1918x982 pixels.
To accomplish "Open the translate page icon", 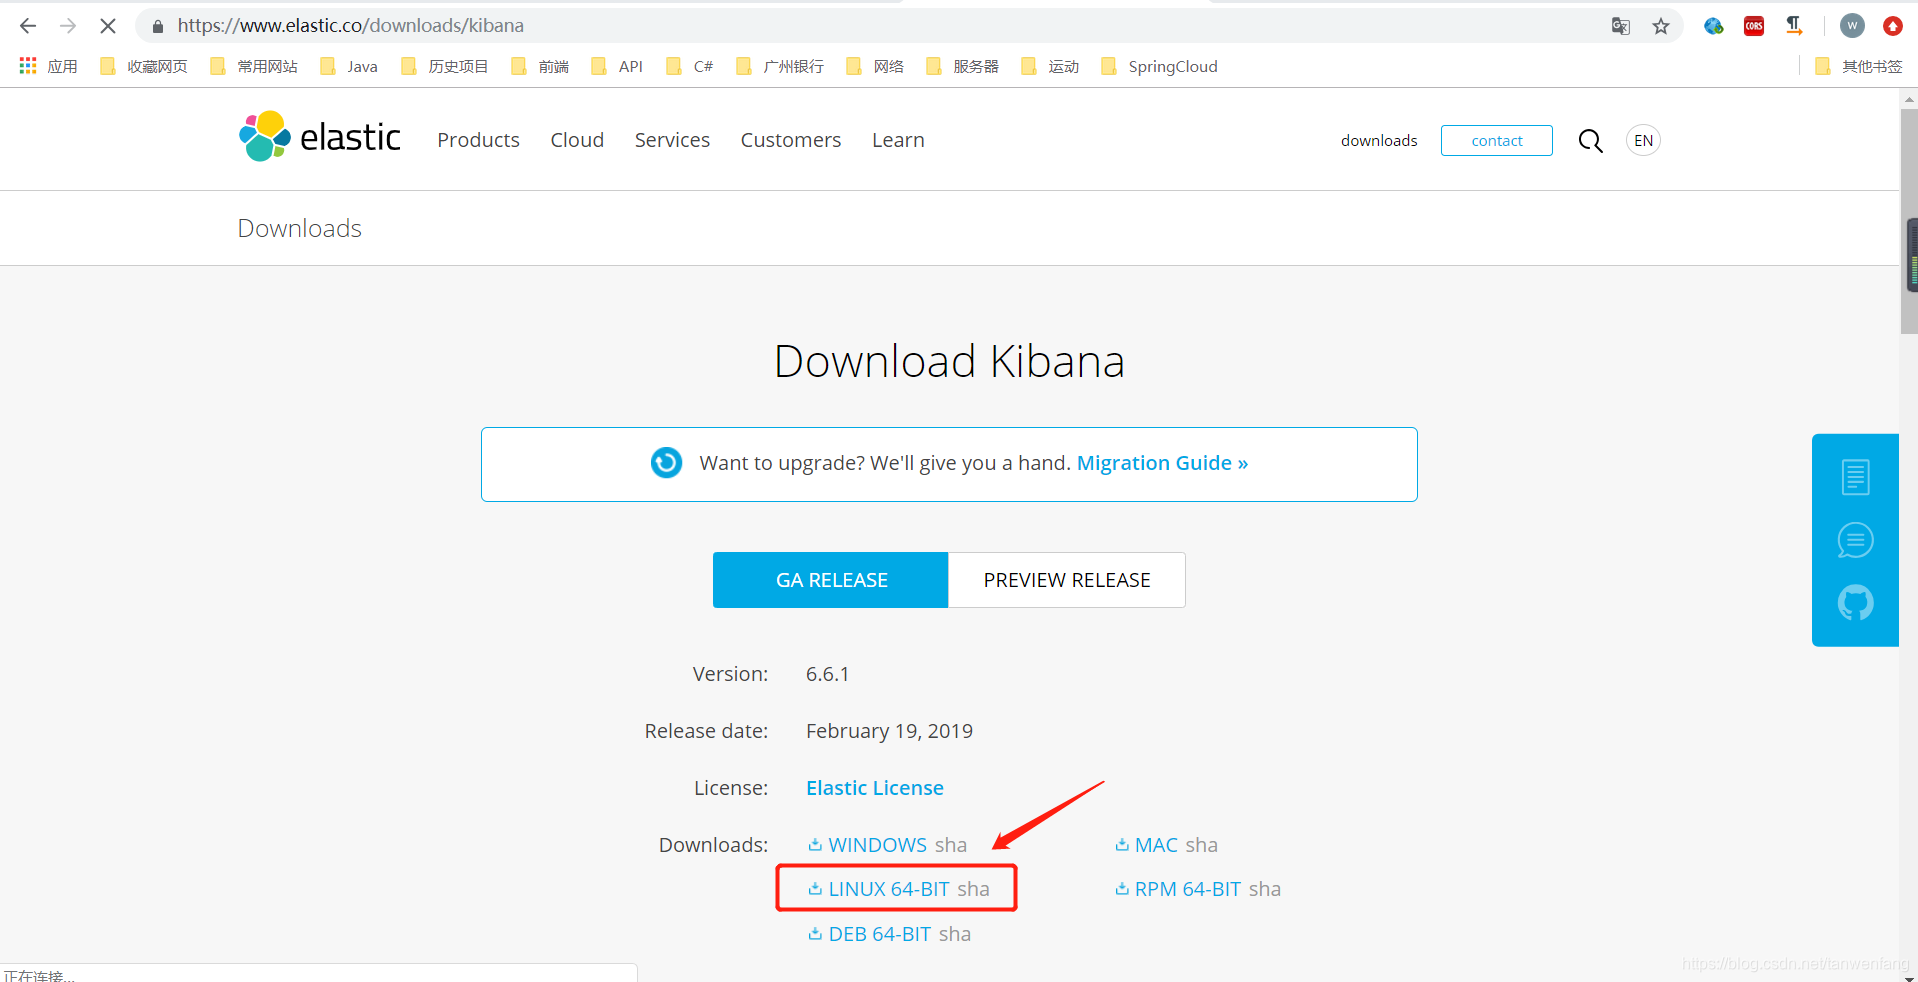I will point(1621,26).
